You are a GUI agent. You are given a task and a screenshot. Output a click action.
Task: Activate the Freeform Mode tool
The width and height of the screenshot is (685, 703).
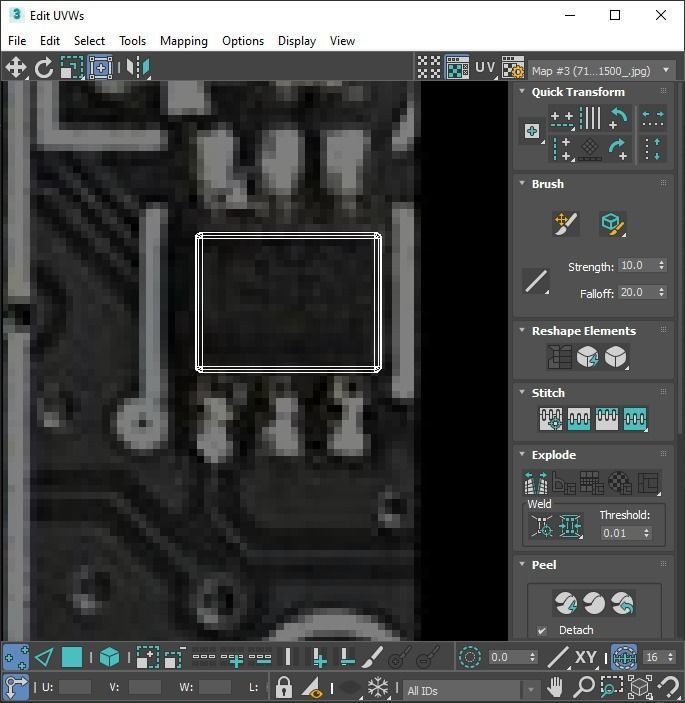click(x=100, y=68)
